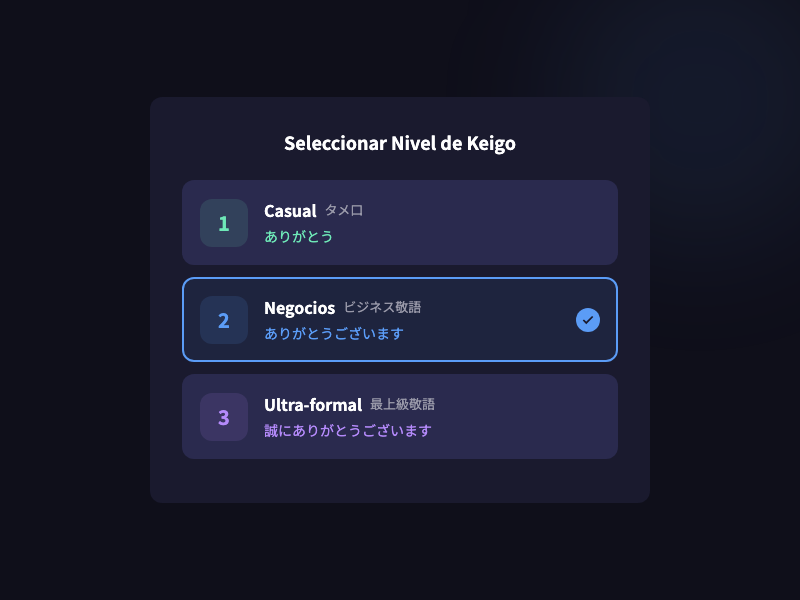Click the blue checkmark on Negocios

tap(588, 320)
